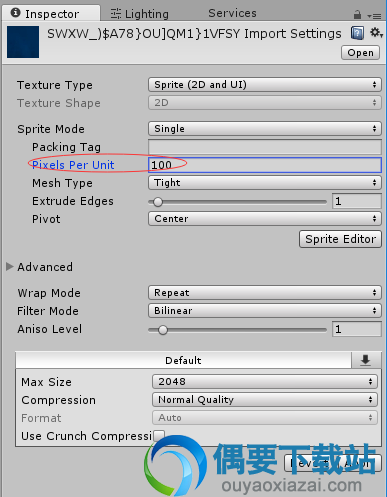Click the Packing Tag input field
The height and width of the screenshot is (497, 387).
point(265,147)
